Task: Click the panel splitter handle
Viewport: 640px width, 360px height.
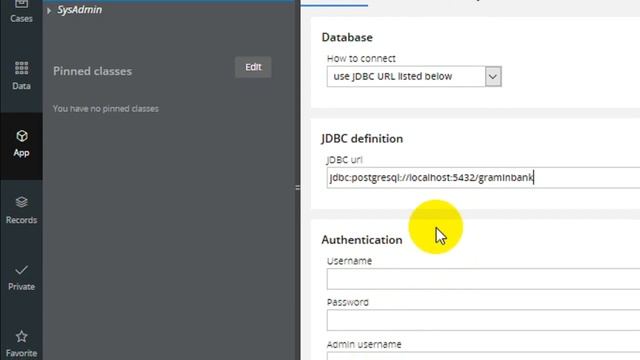Action: click(298, 187)
